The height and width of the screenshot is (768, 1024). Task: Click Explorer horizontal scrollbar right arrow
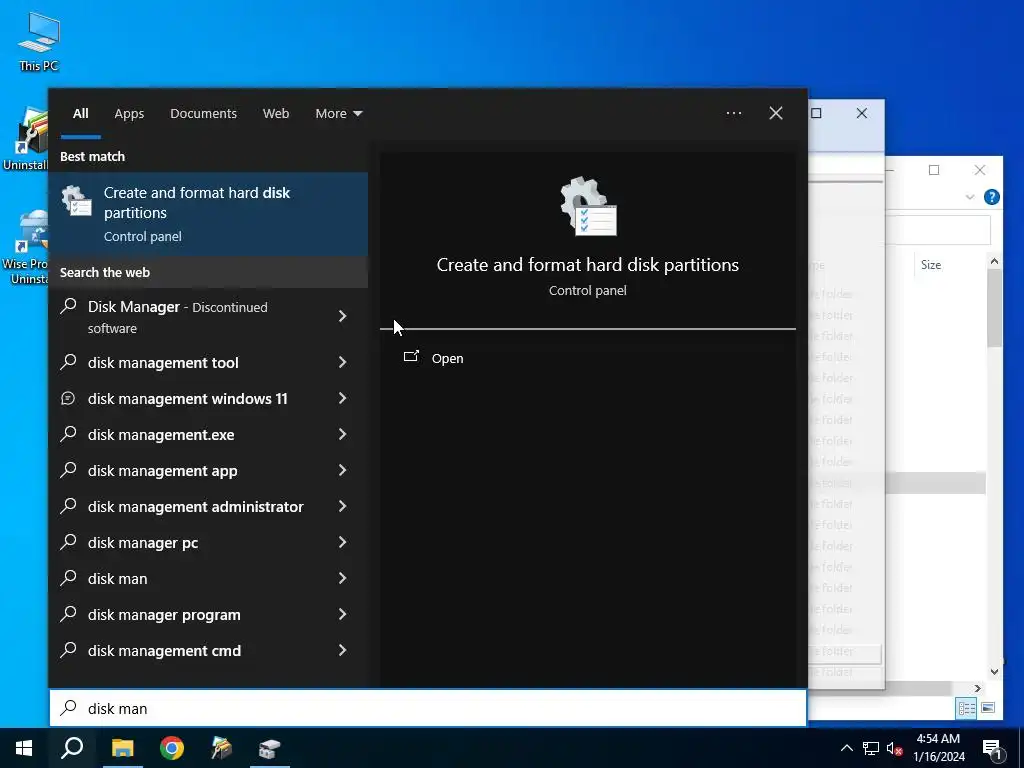[x=978, y=688]
